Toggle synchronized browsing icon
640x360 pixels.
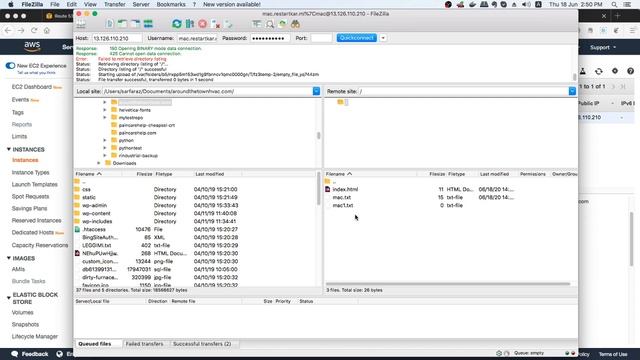click(x=282, y=24)
